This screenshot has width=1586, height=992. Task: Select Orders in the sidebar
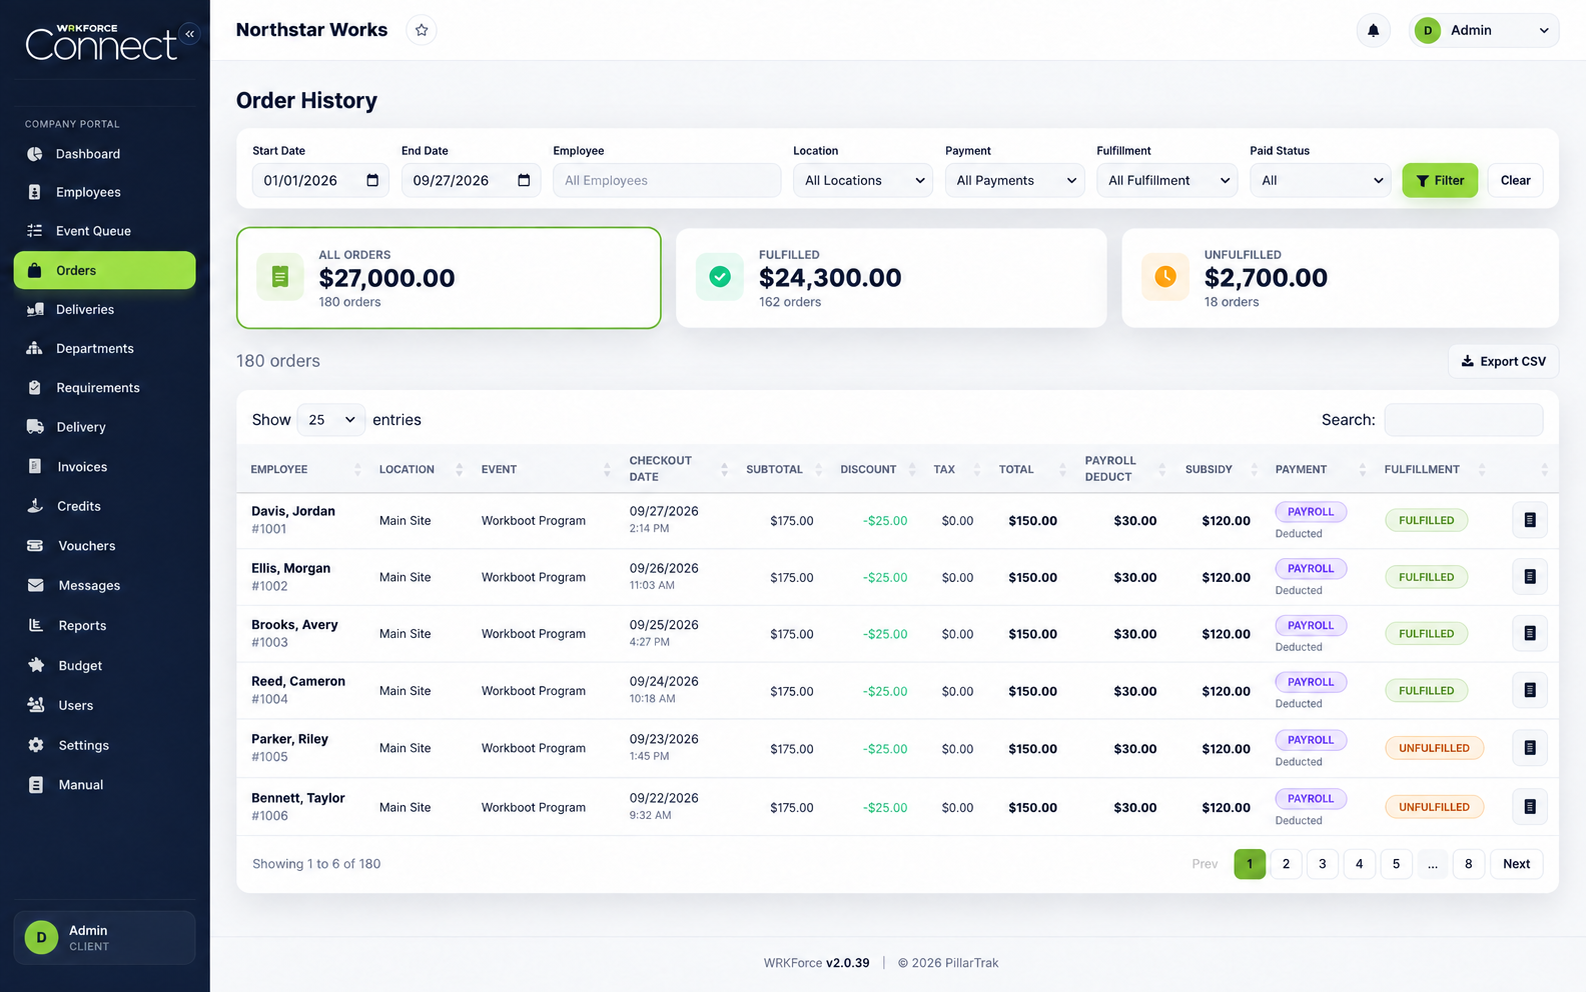[x=104, y=270]
